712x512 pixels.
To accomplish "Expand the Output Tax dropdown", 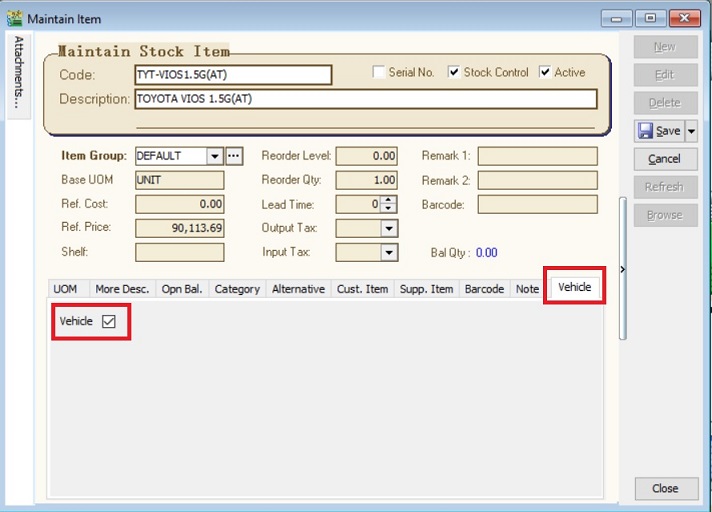I will [x=389, y=228].
